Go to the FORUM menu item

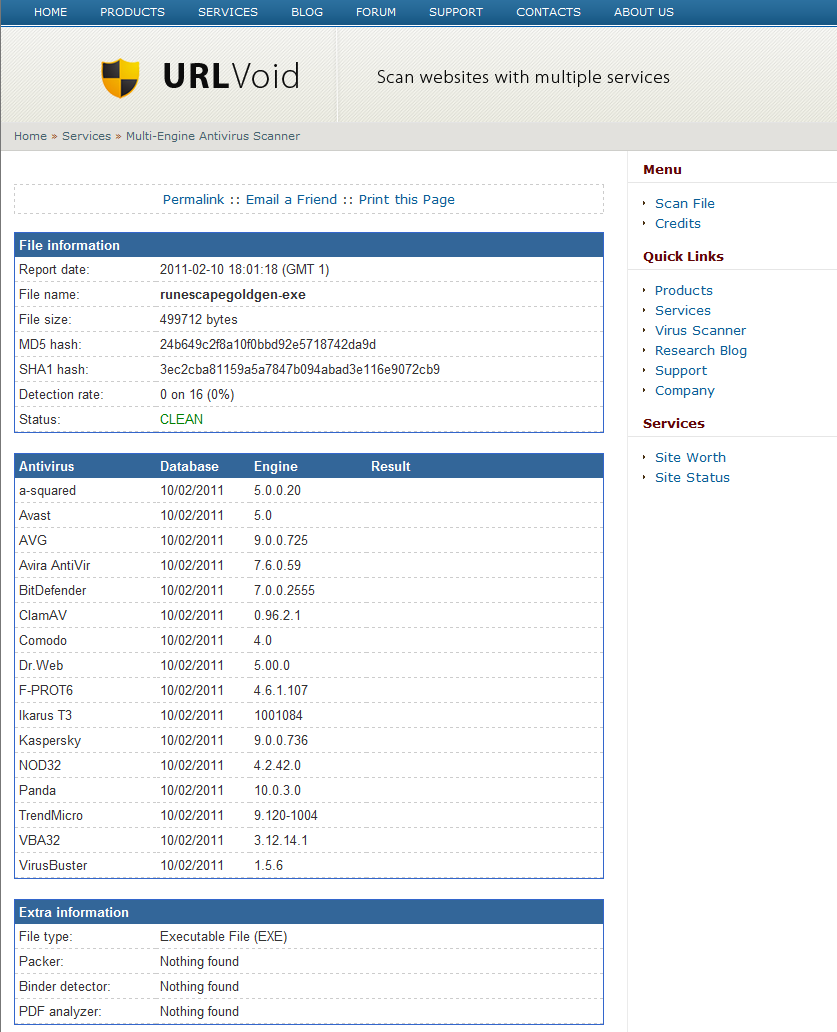376,12
